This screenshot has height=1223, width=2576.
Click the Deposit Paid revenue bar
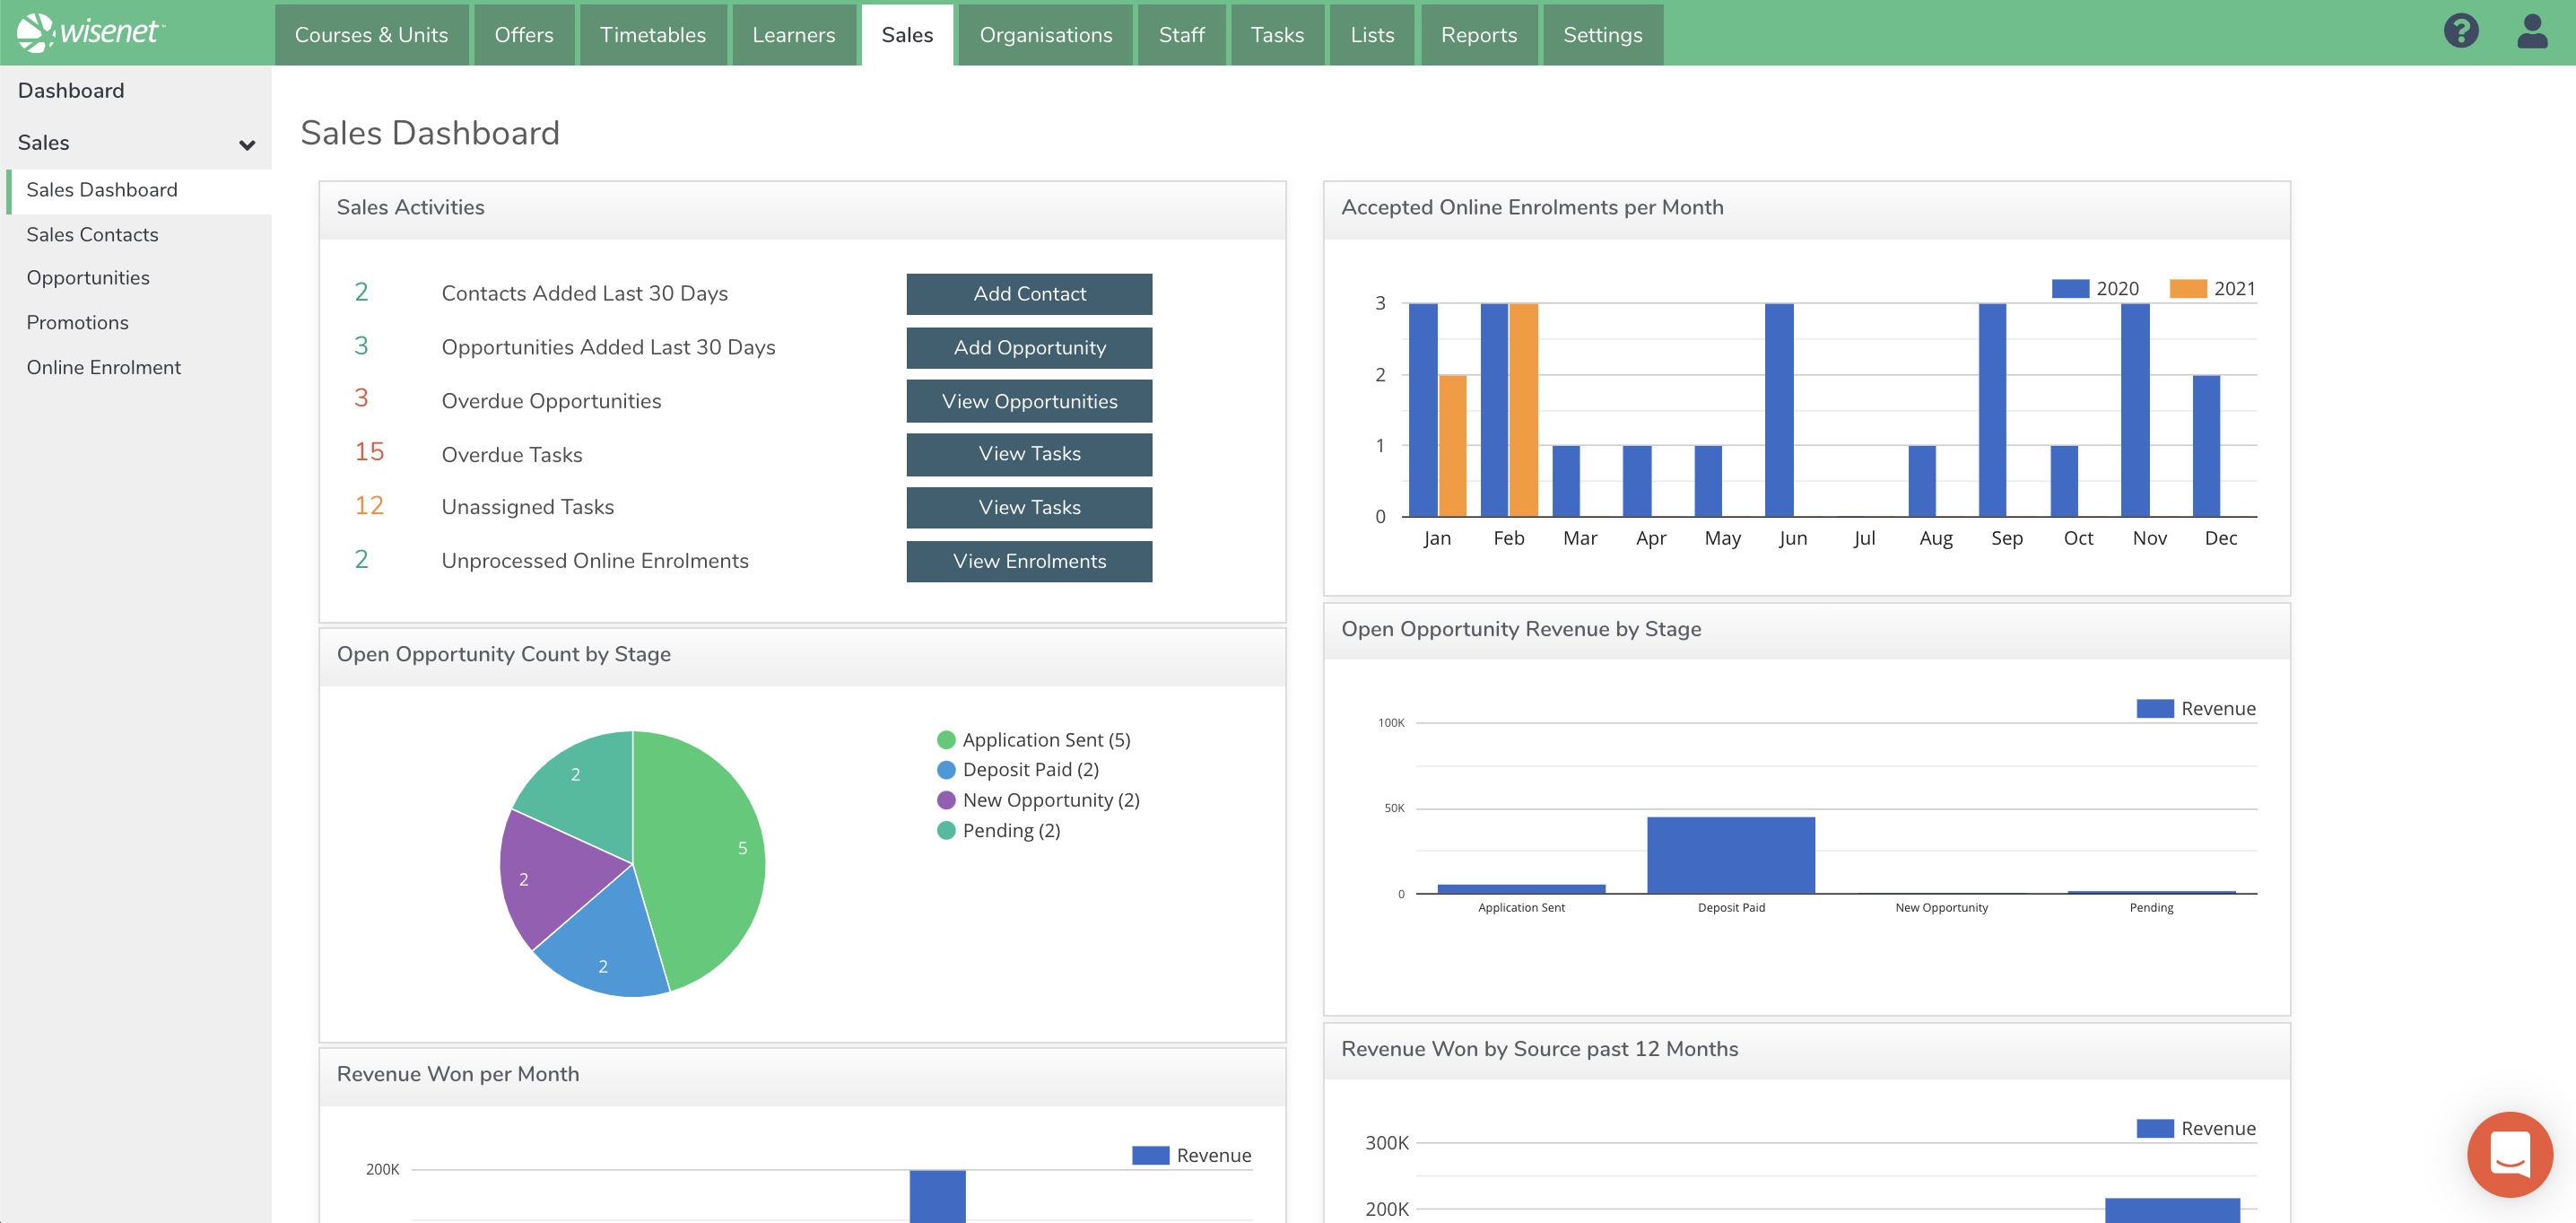(1730, 855)
